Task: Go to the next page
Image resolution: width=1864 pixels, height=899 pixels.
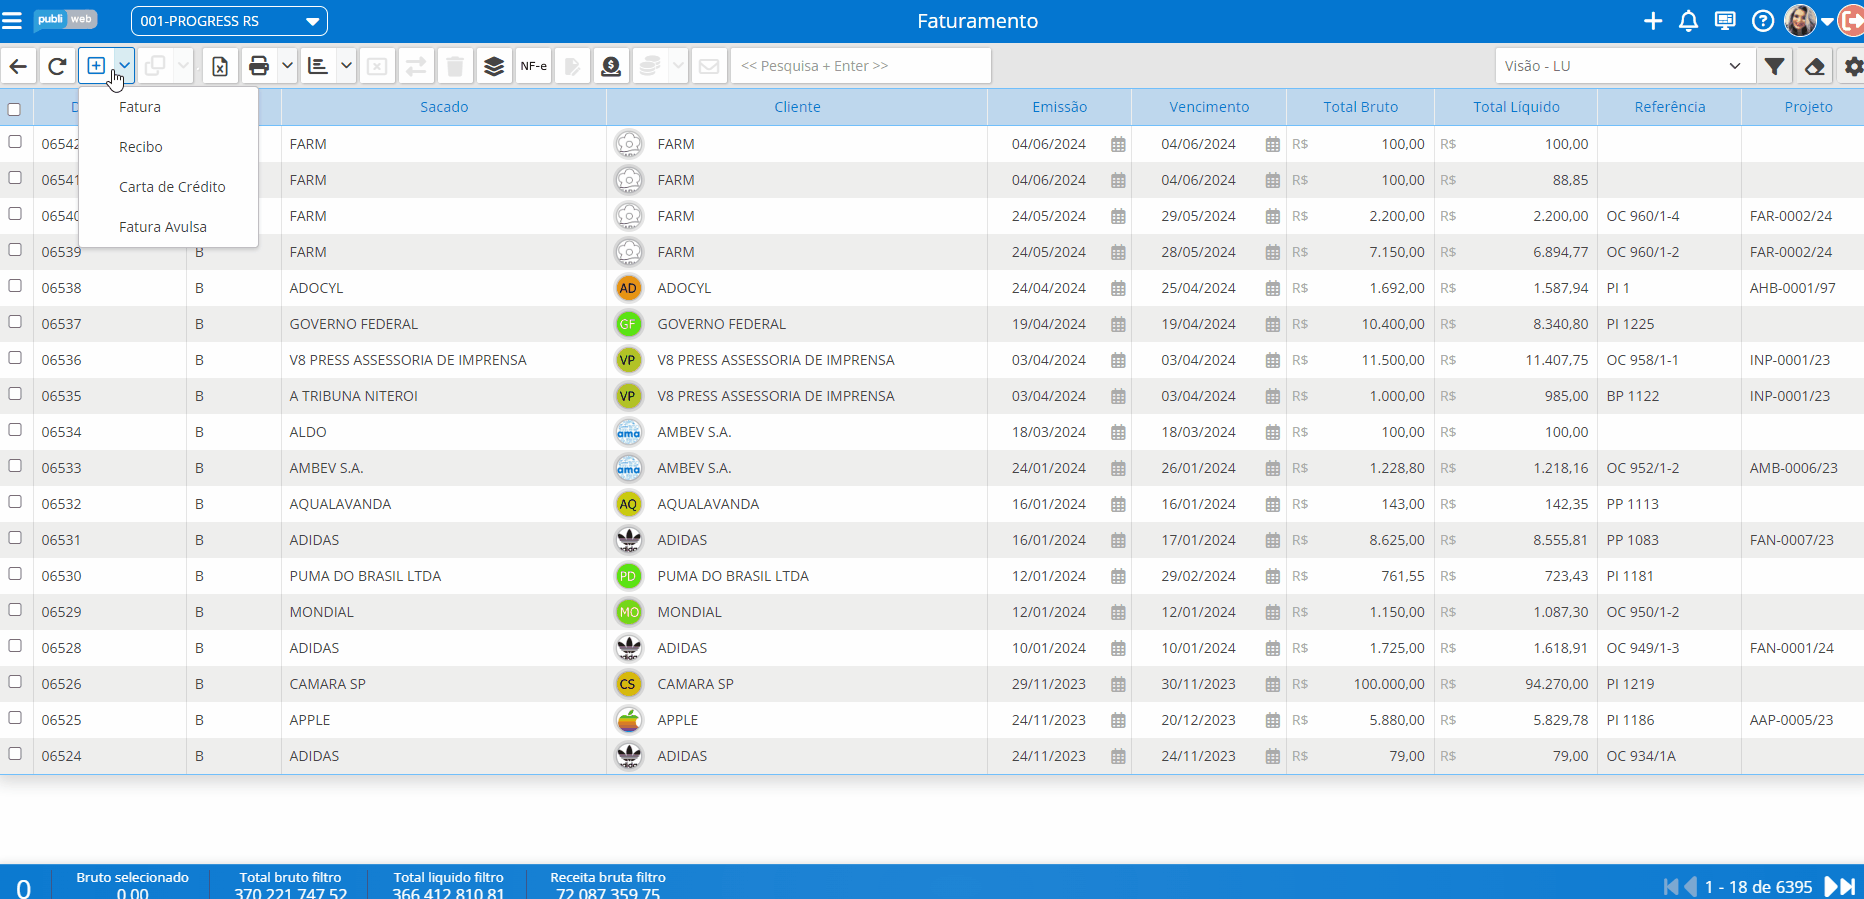Action: (x=1831, y=887)
